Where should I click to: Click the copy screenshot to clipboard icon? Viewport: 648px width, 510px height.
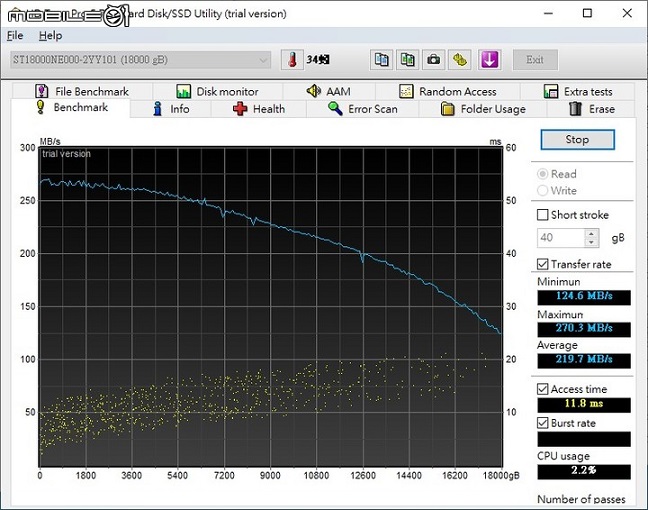[x=407, y=60]
